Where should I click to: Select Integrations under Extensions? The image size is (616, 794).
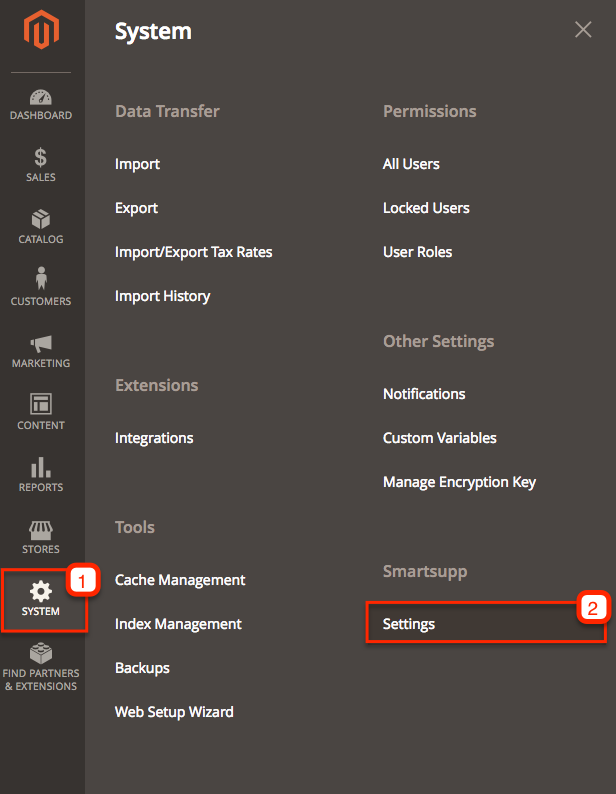point(154,438)
